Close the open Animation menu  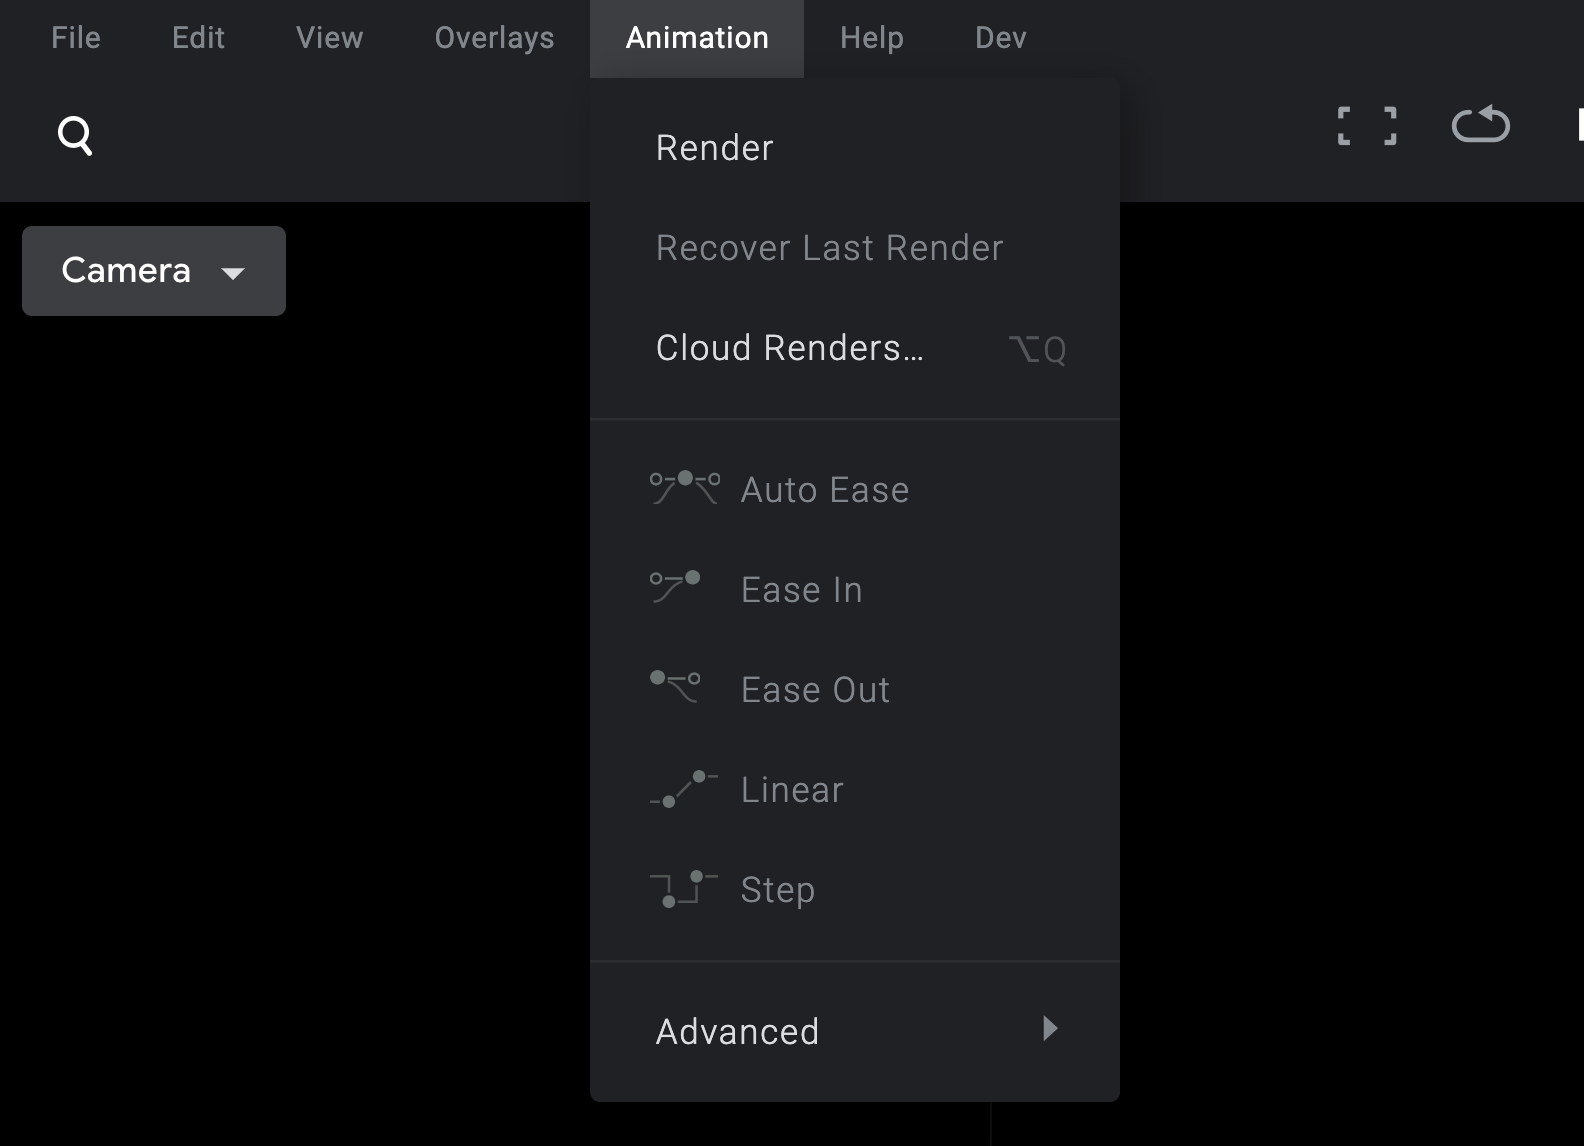click(696, 38)
